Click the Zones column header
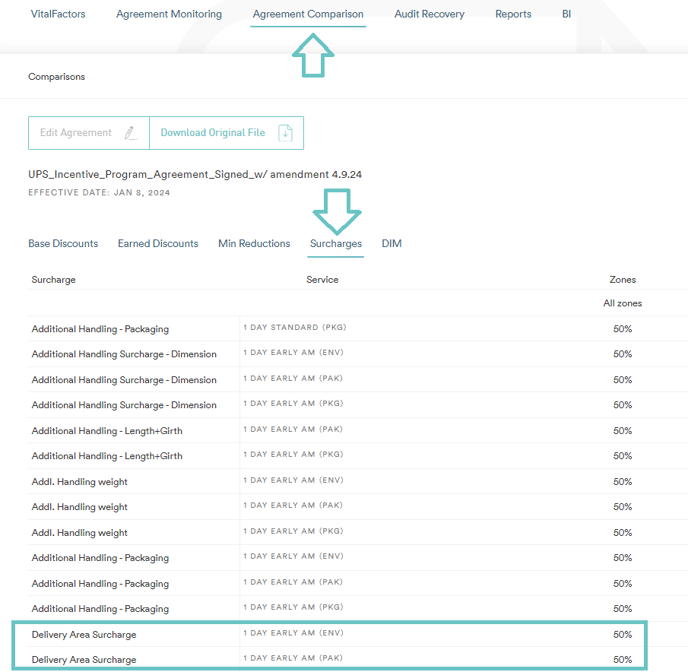688x672 pixels. point(622,280)
